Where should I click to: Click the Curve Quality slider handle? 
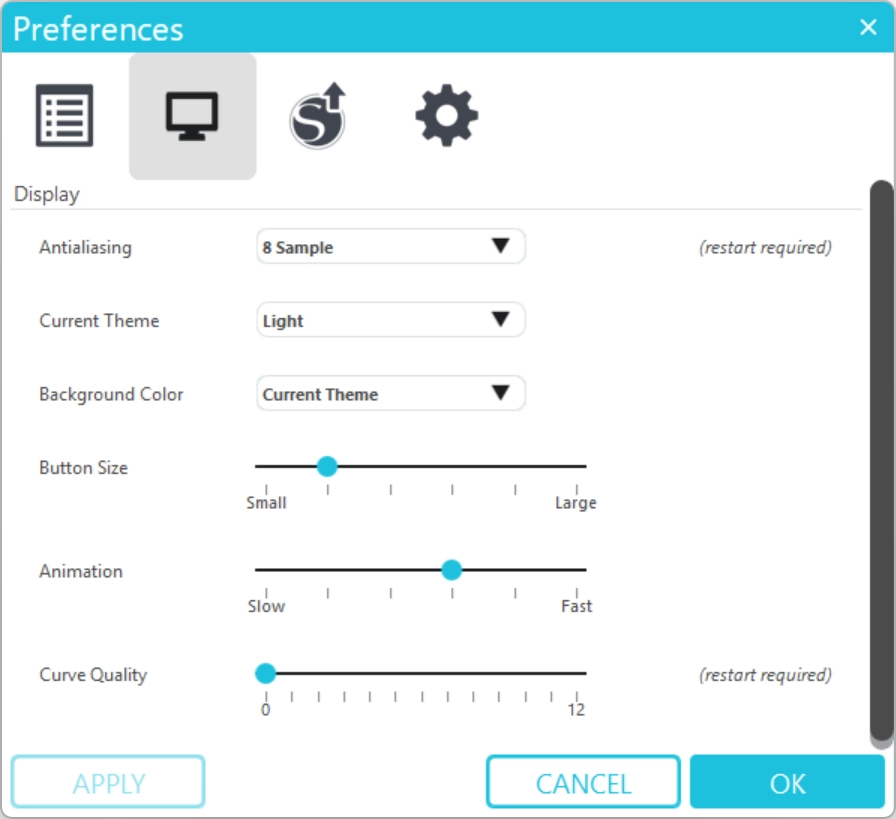pos(265,674)
